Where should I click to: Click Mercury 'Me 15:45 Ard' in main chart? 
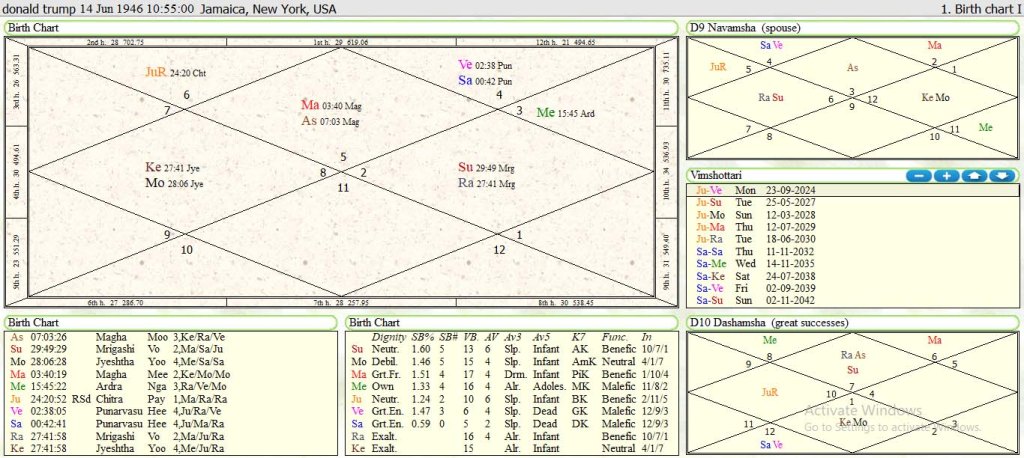(x=565, y=113)
